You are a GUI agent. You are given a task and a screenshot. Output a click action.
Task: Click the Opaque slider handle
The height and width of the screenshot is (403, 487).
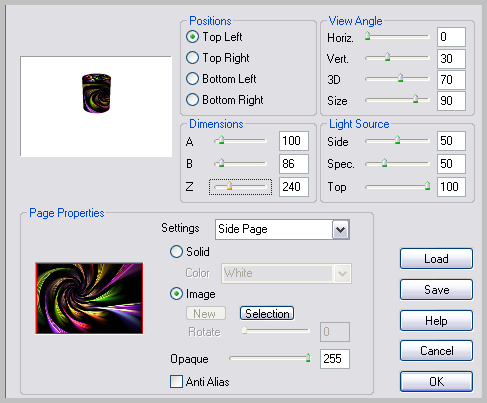(x=308, y=358)
